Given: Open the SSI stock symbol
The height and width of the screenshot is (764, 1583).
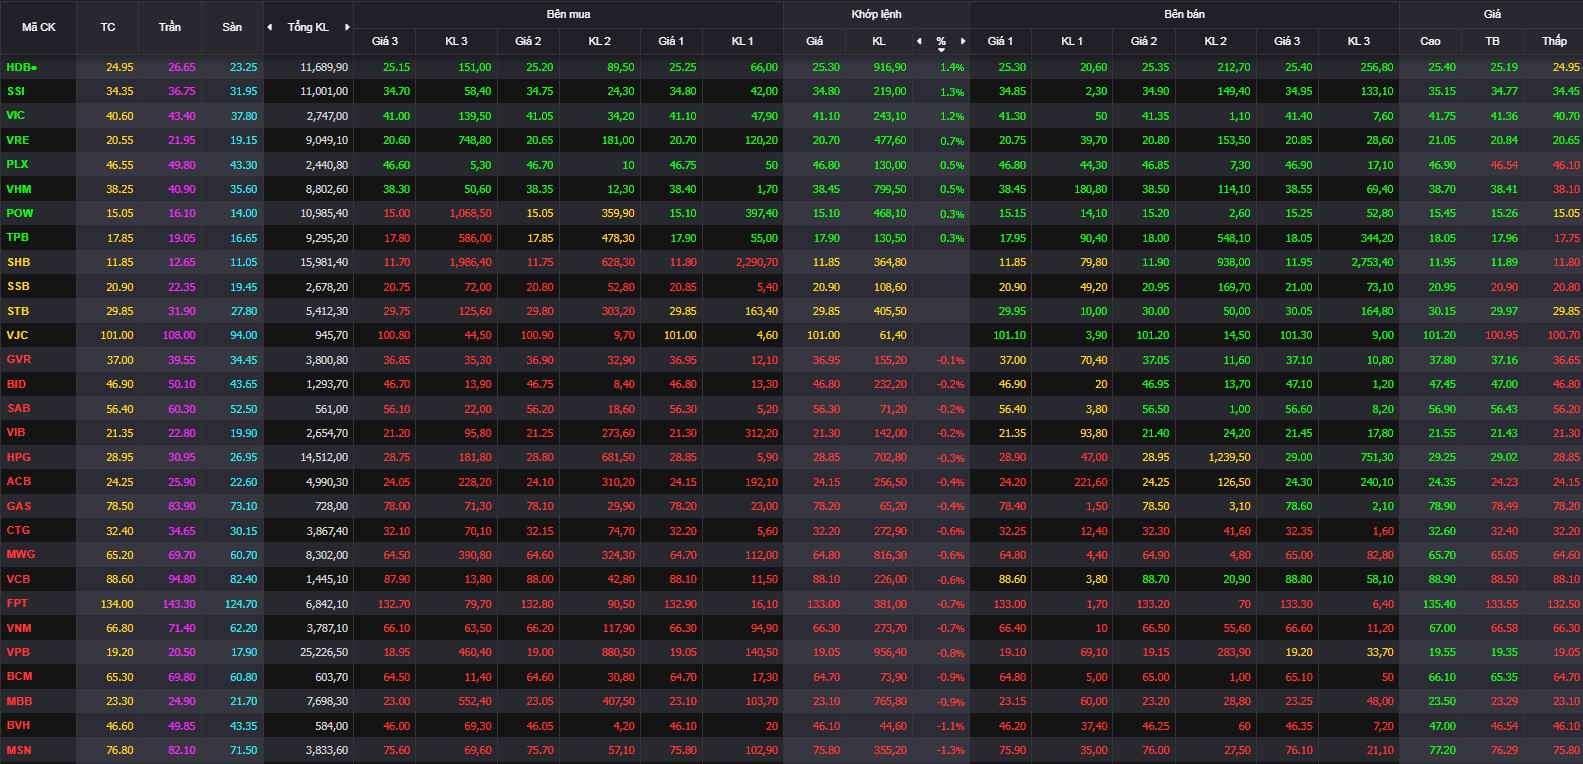Looking at the screenshot, I should point(16,91).
